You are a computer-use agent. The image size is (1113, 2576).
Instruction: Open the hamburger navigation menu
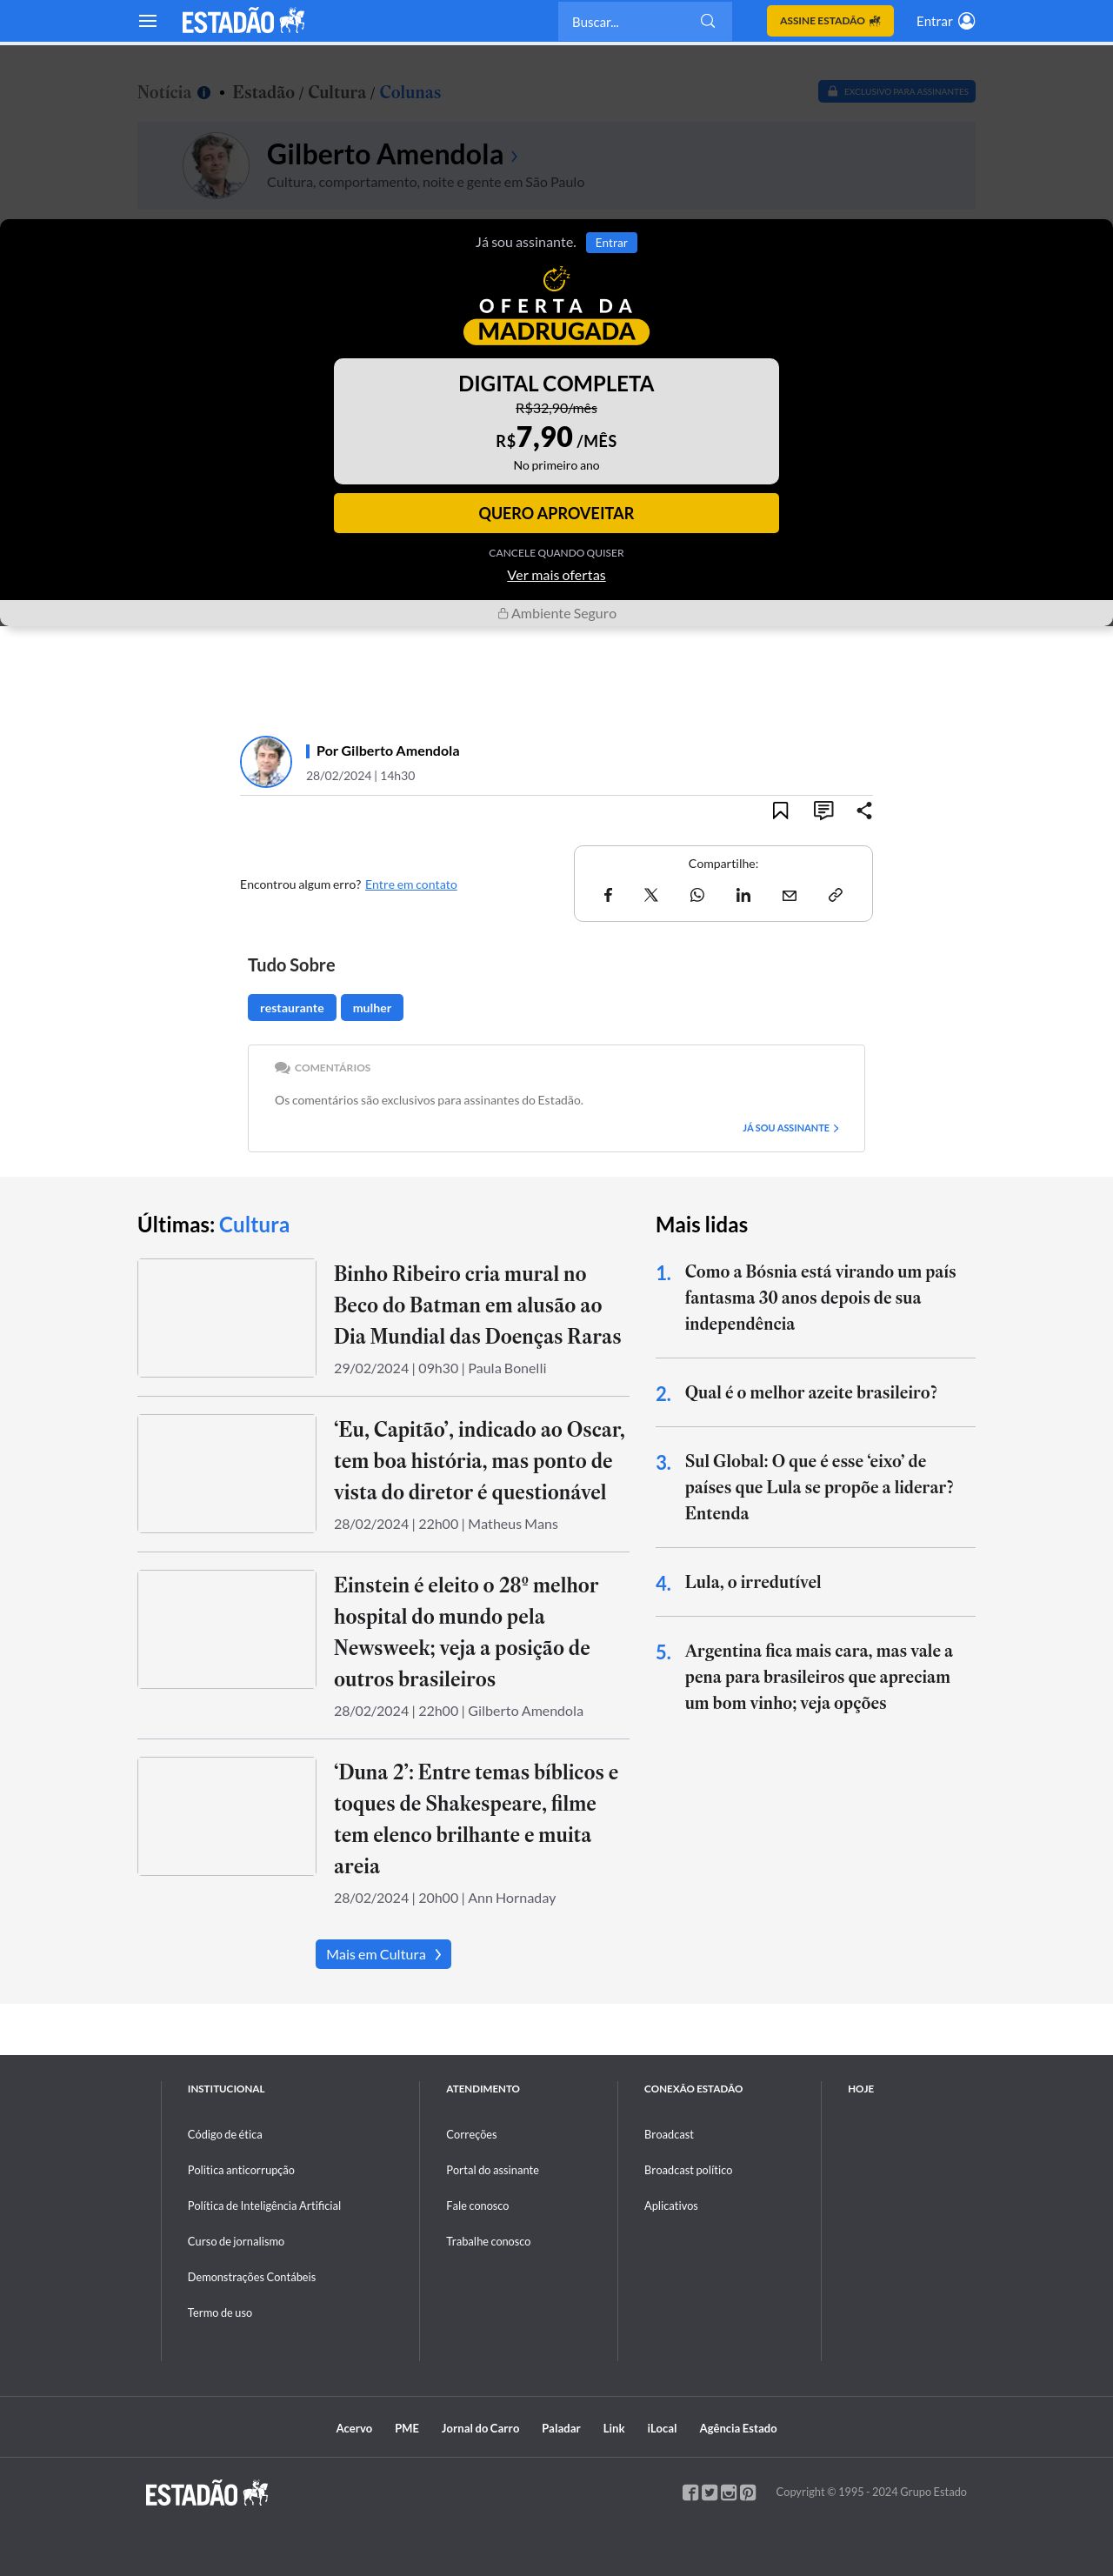[x=148, y=21]
